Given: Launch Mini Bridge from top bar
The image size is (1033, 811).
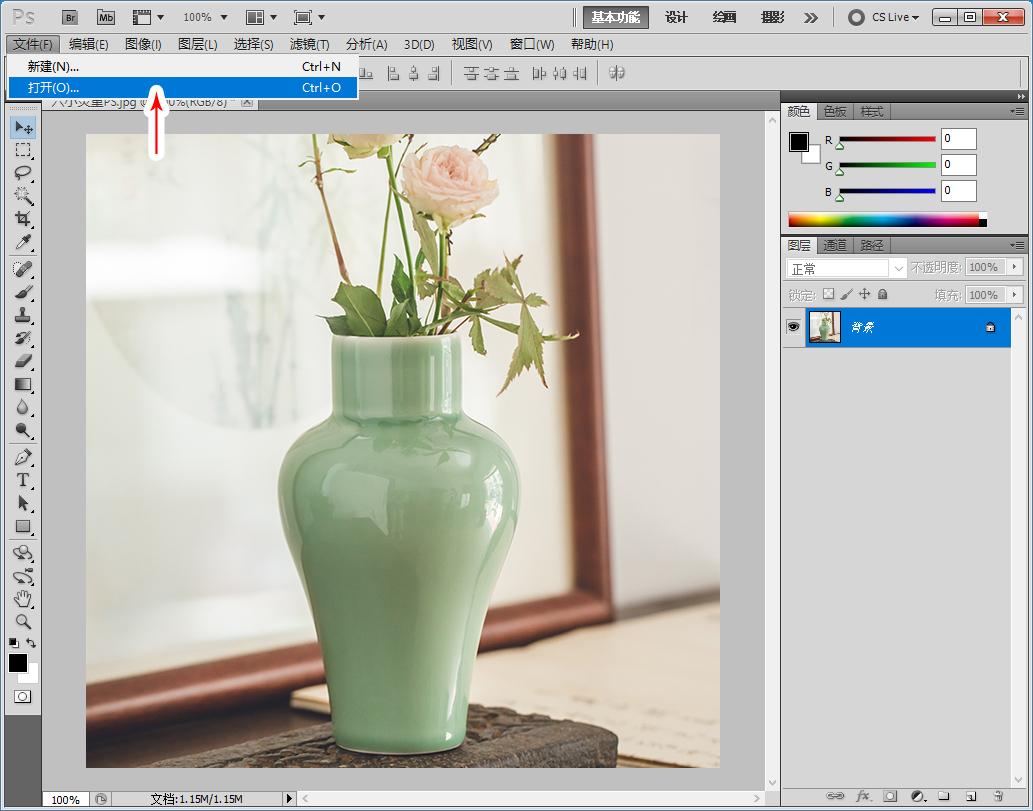Looking at the screenshot, I should (x=105, y=17).
